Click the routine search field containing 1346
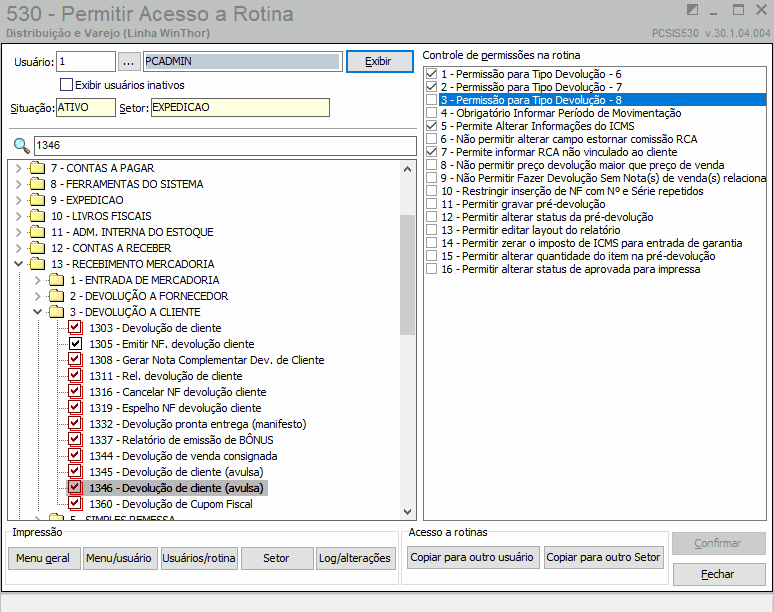The image size is (774, 612). pyautogui.click(x=225, y=146)
